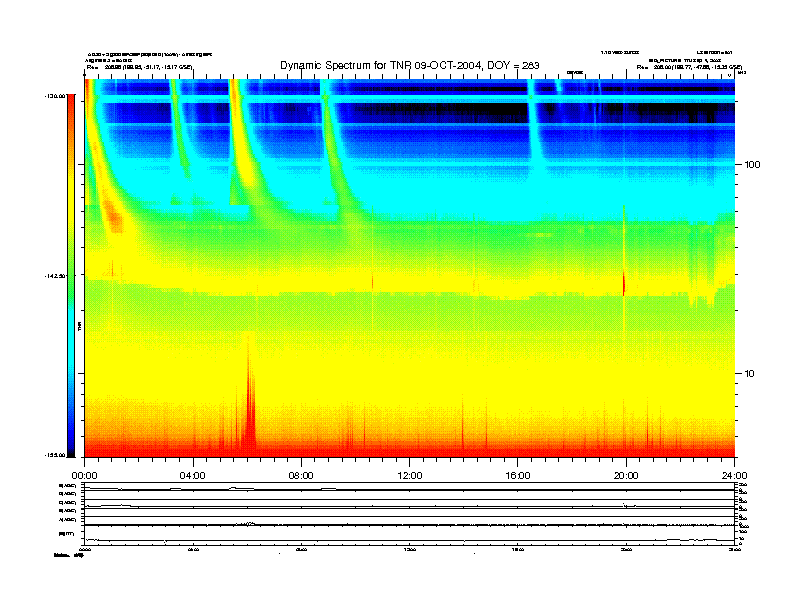Viewport: 792px width, 612px height.
Task: Click the bottom magnetic field trace panel
Action: (409, 535)
